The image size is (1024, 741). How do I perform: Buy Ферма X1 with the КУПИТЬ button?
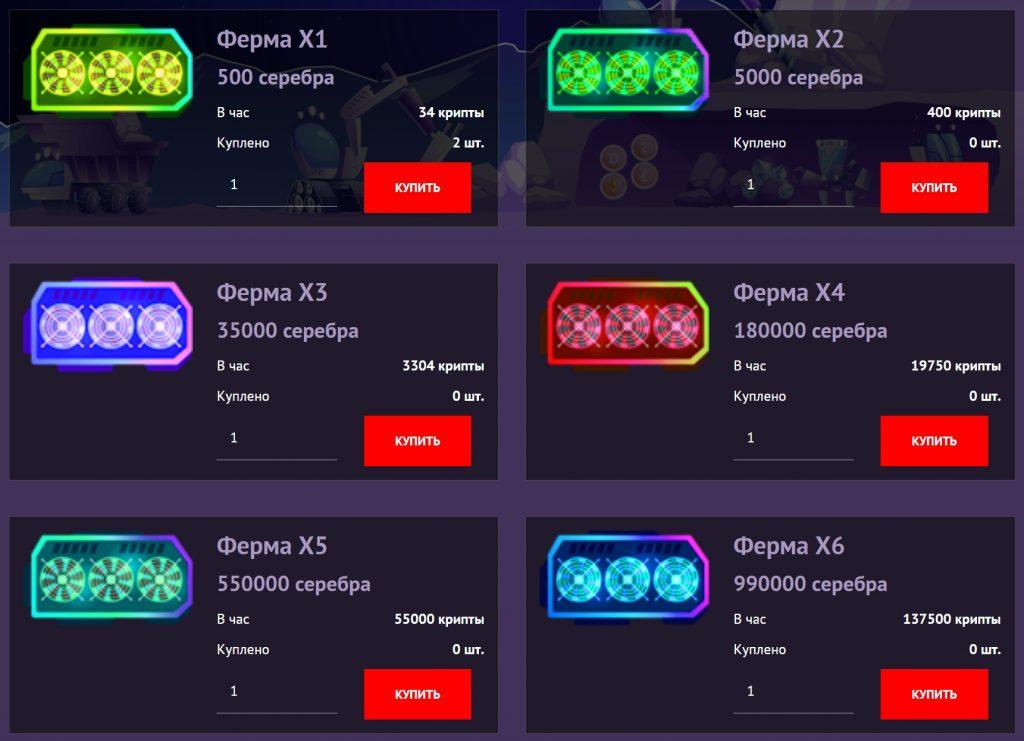coord(417,187)
